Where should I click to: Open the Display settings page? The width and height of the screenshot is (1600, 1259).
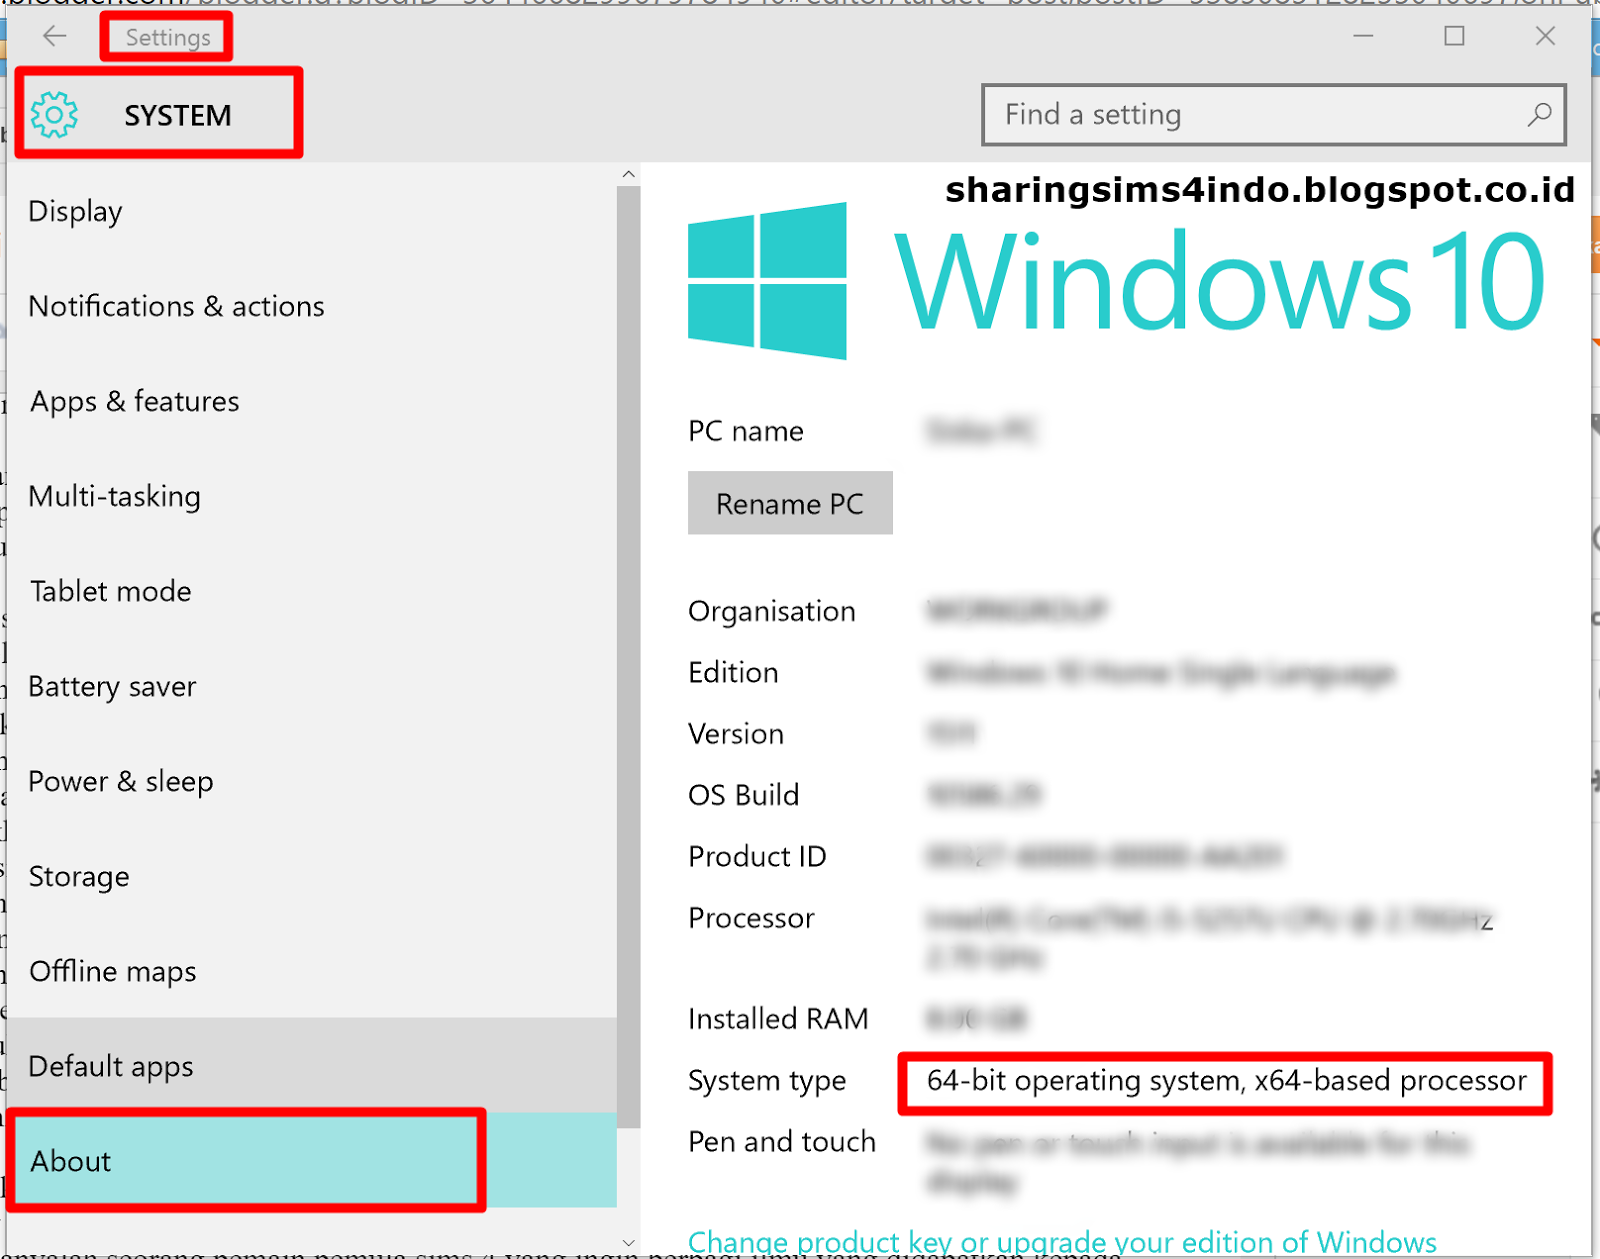click(x=312, y=211)
